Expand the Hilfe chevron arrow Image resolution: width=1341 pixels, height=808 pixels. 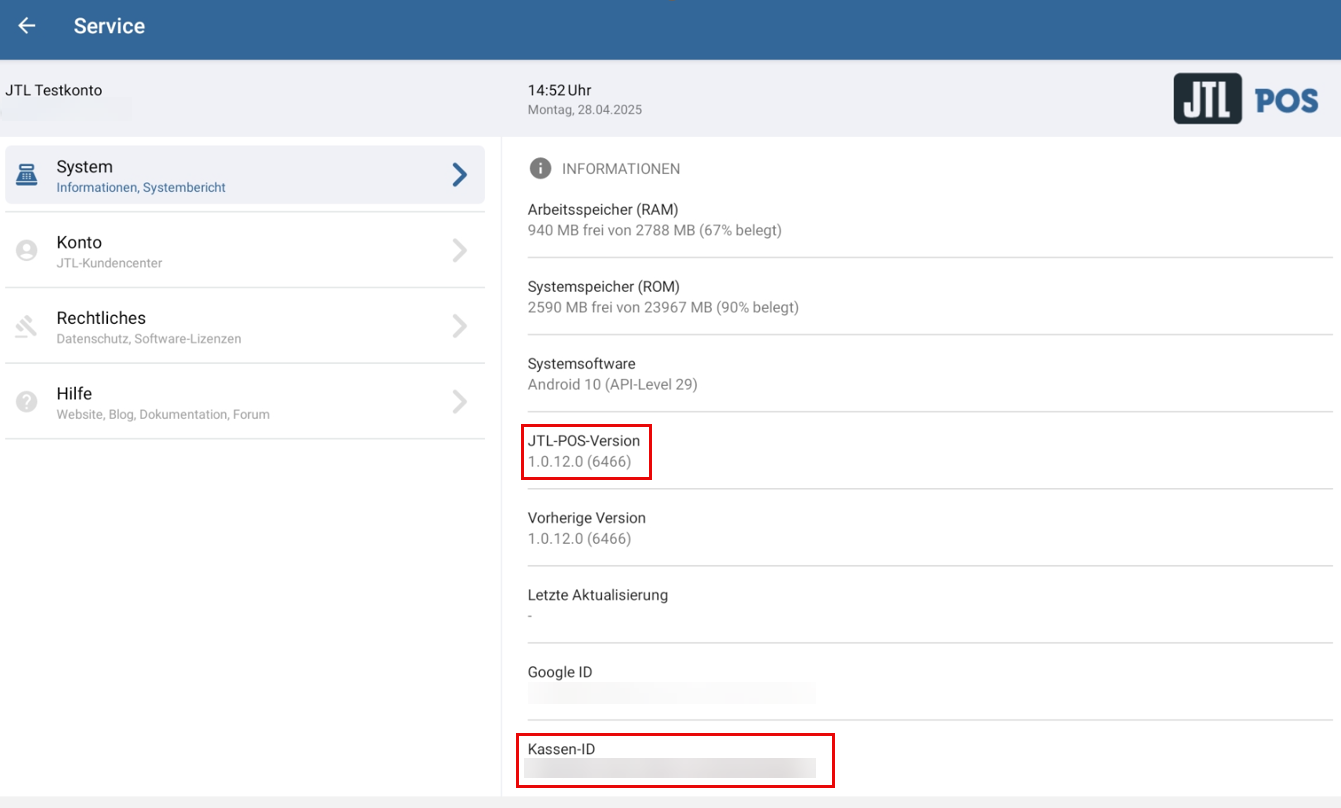tap(459, 402)
